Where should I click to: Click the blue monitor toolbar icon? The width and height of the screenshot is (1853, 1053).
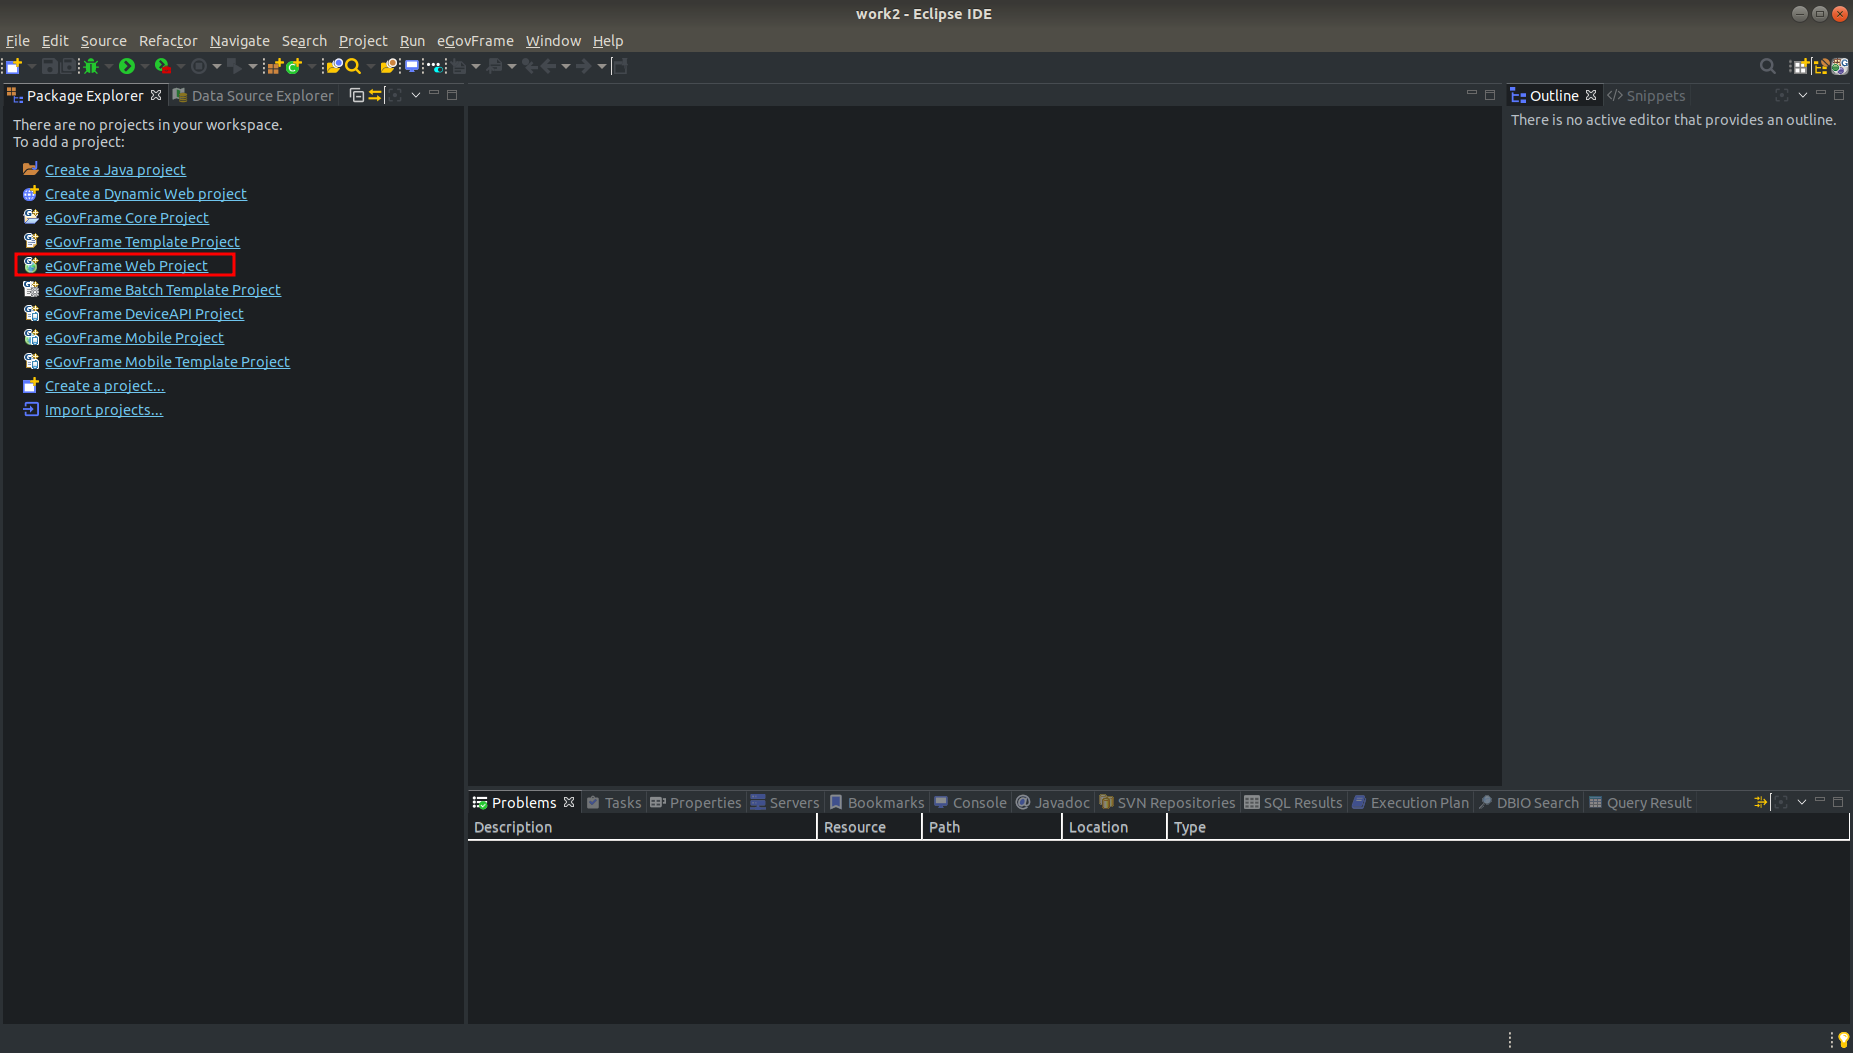point(412,66)
